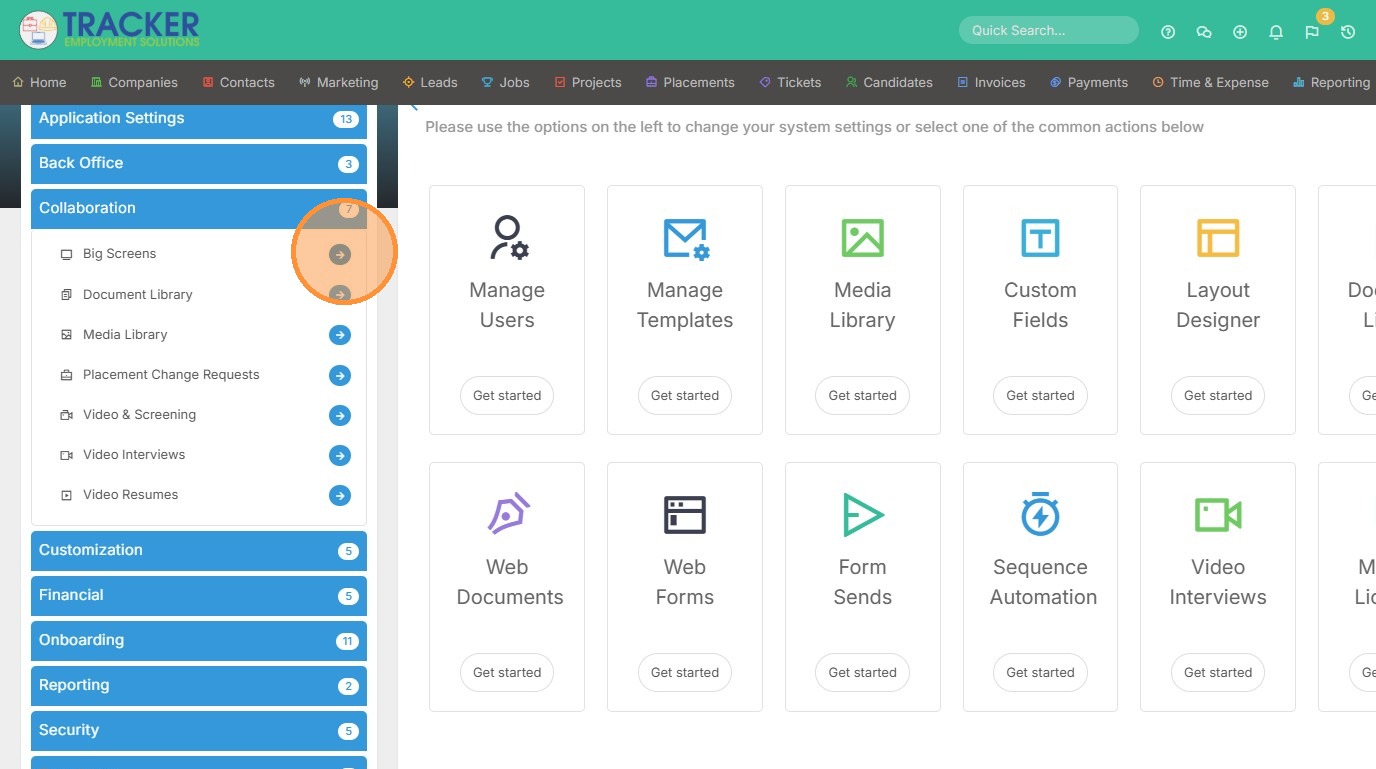Click Get started under Custom Fields
The width and height of the screenshot is (1376, 769).
pyautogui.click(x=1040, y=396)
